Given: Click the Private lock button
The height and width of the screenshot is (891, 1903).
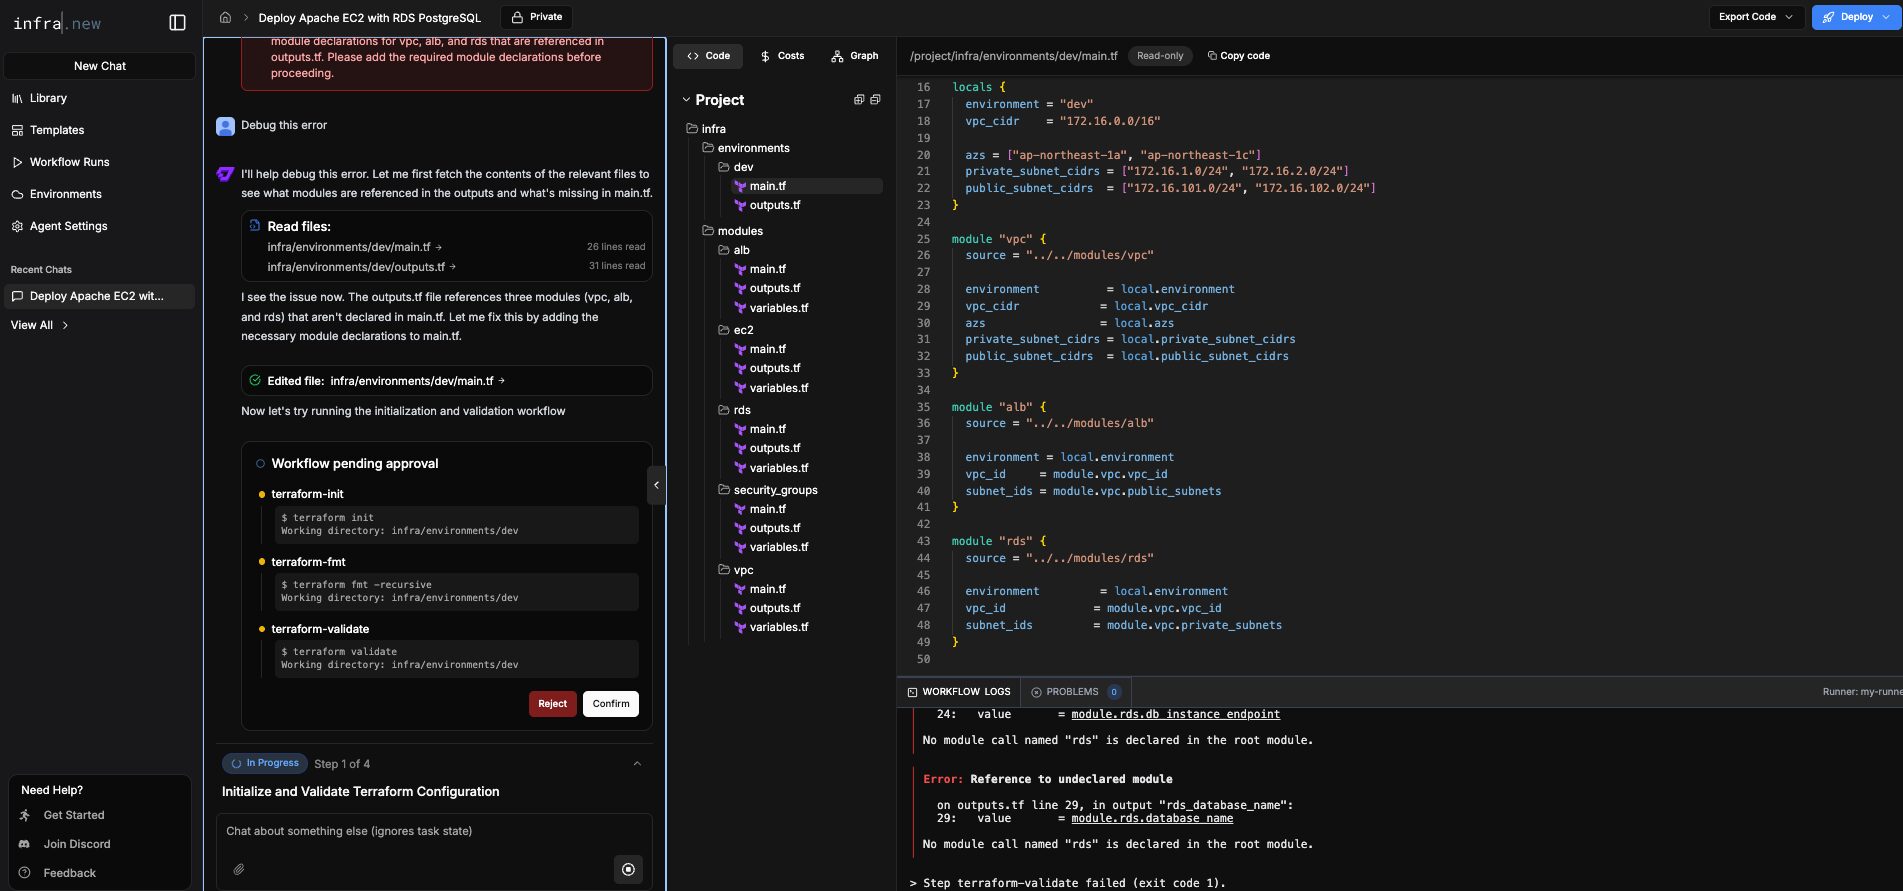Looking at the screenshot, I should [x=536, y=17].
